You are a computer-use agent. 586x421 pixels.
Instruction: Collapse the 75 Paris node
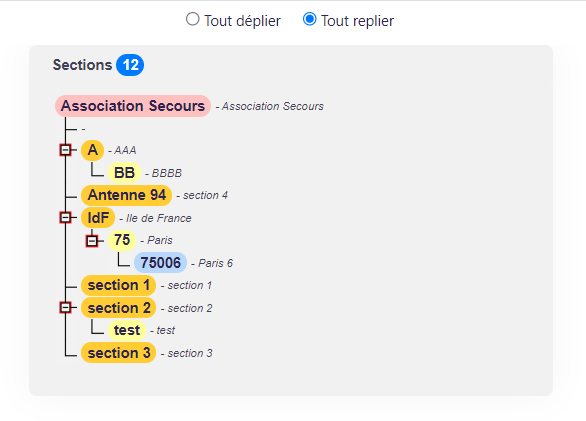[x=92, y=240]
